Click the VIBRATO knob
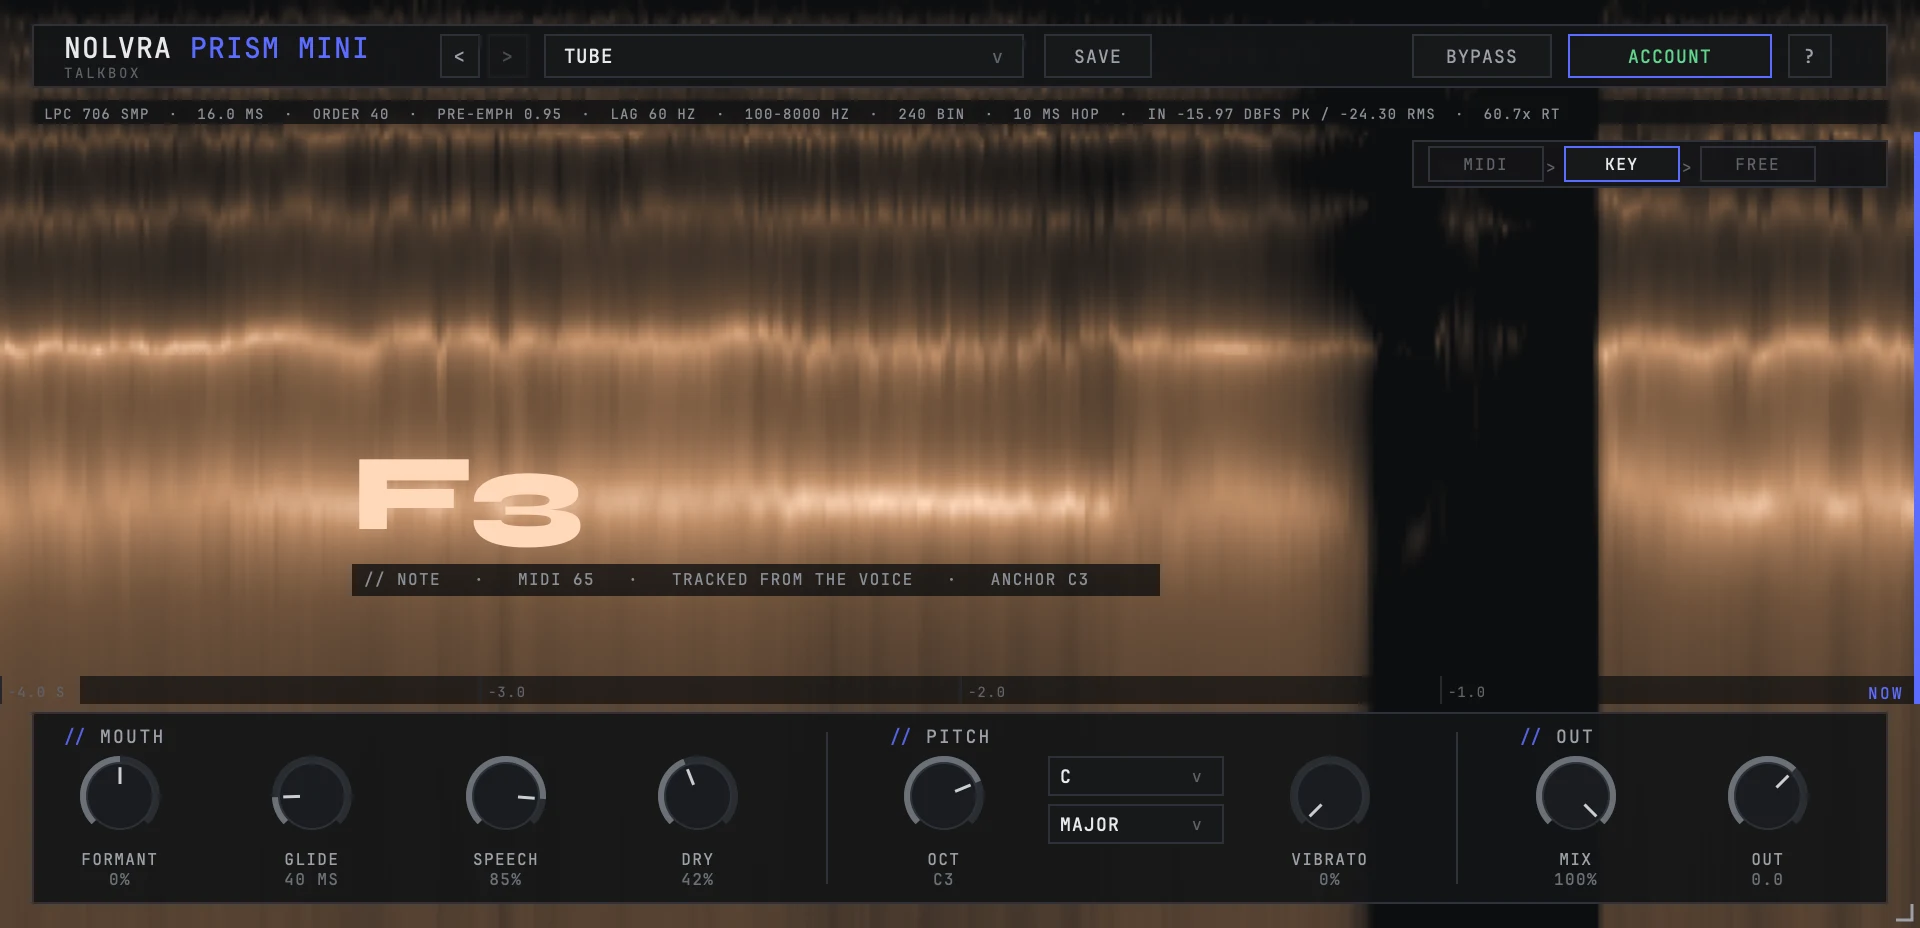The height and width of the screenshot is (928, 1920). pos(1330,795)
